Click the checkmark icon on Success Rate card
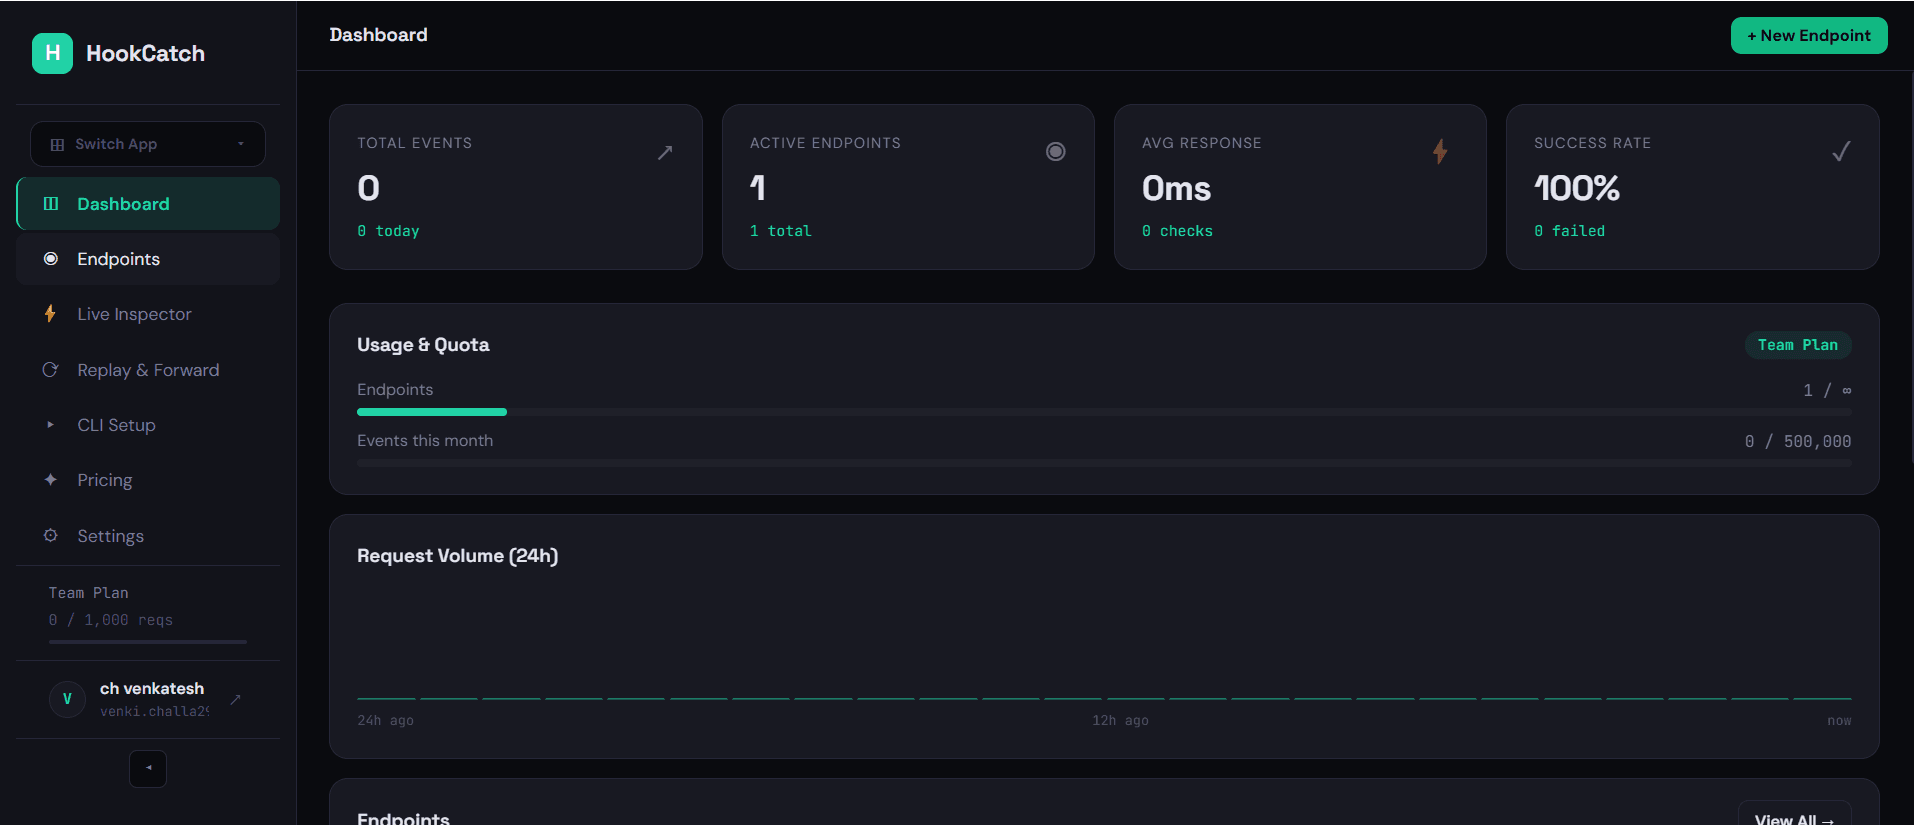 (1841, 152)
